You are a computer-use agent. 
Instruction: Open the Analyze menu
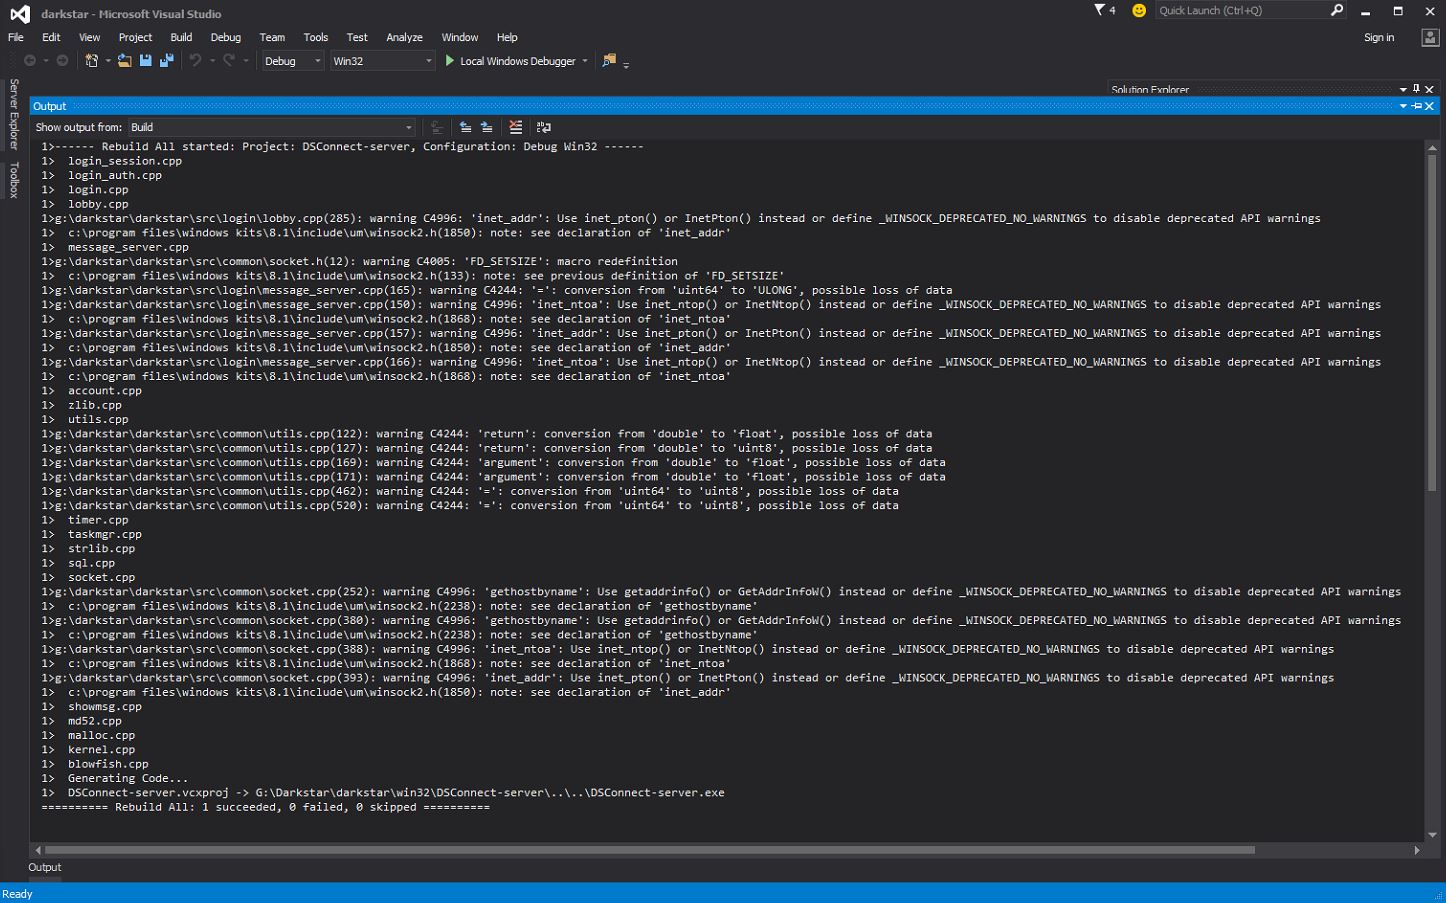coord(404,37)
